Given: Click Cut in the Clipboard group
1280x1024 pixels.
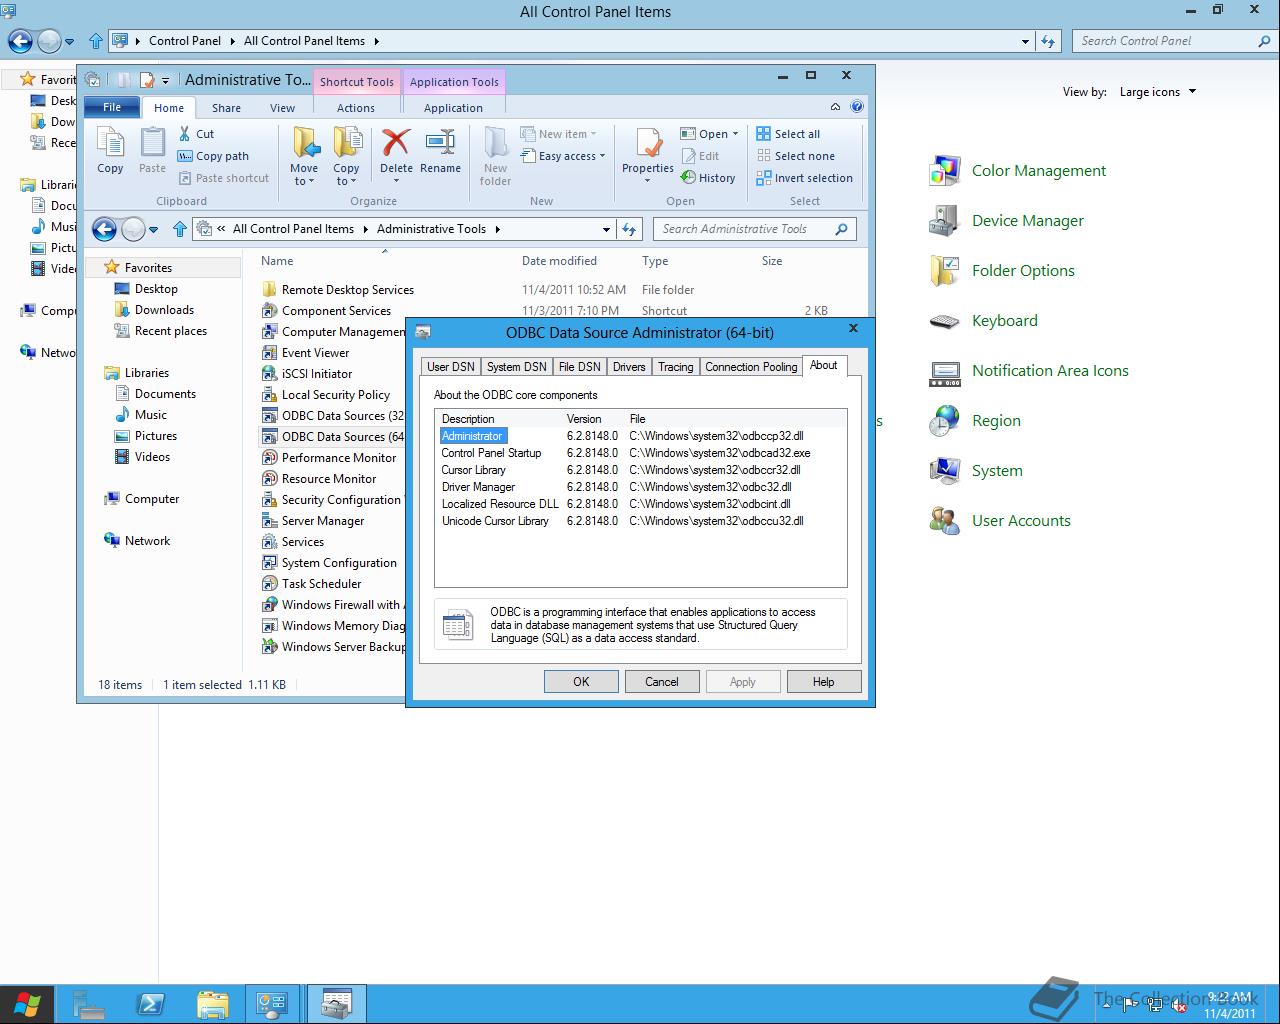Looking at the screenshot, I should (196, 134).
